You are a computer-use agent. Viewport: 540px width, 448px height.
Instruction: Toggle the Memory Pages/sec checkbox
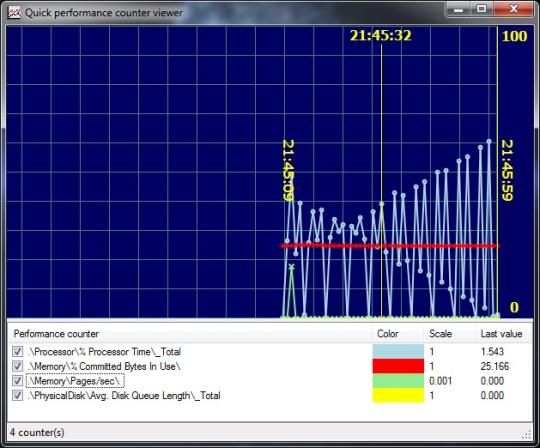click(x=18, y=381)
